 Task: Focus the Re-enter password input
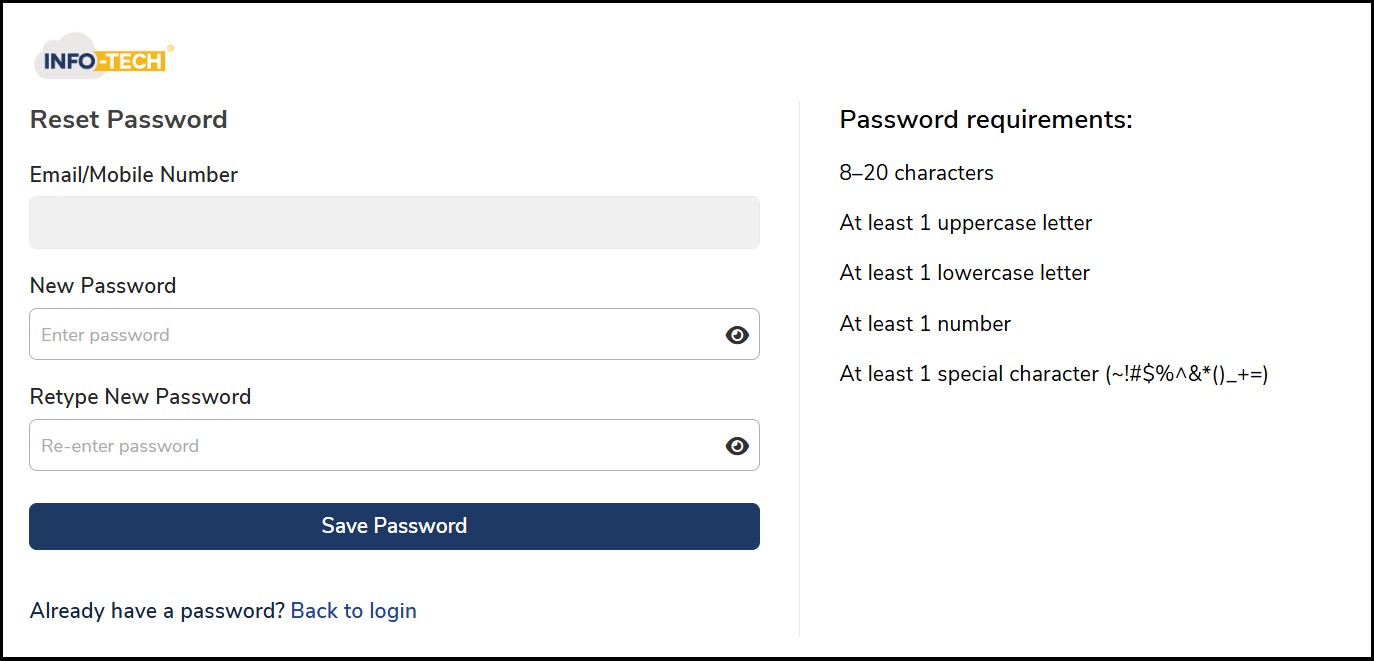click(x=370, y=446)
